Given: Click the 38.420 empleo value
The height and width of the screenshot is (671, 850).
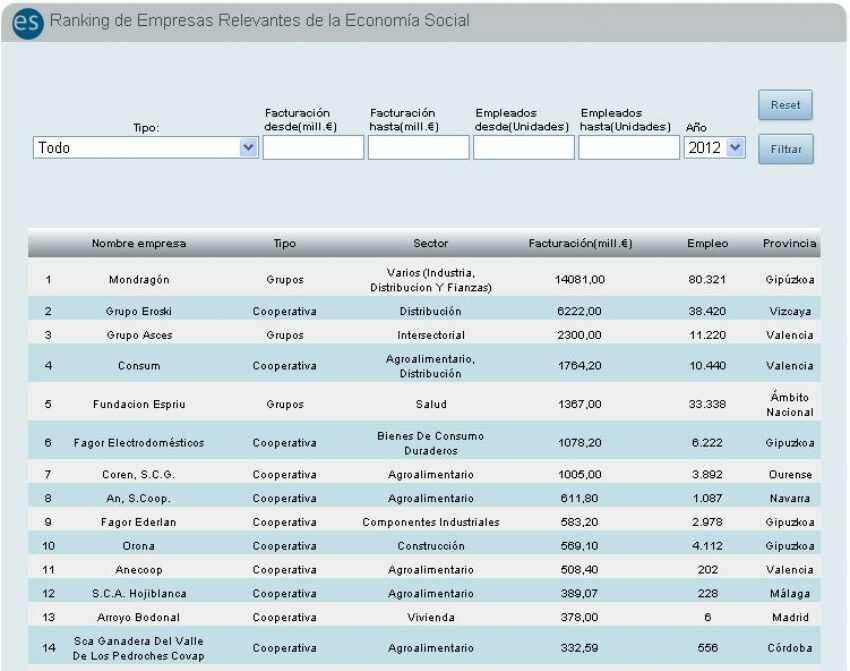Looking at the screenshot, I should 707,311.
